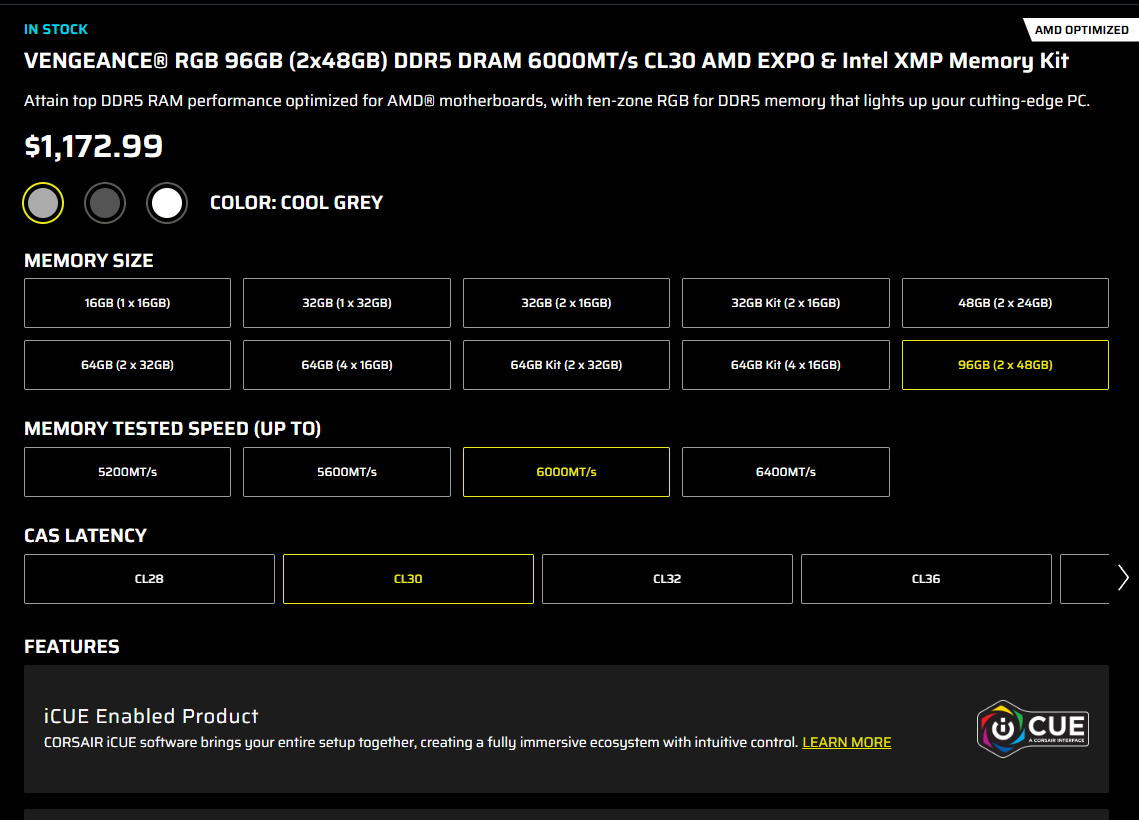Set memory speed to 5200MT/s
1139x820 pixels.
[x=127, y=472]
